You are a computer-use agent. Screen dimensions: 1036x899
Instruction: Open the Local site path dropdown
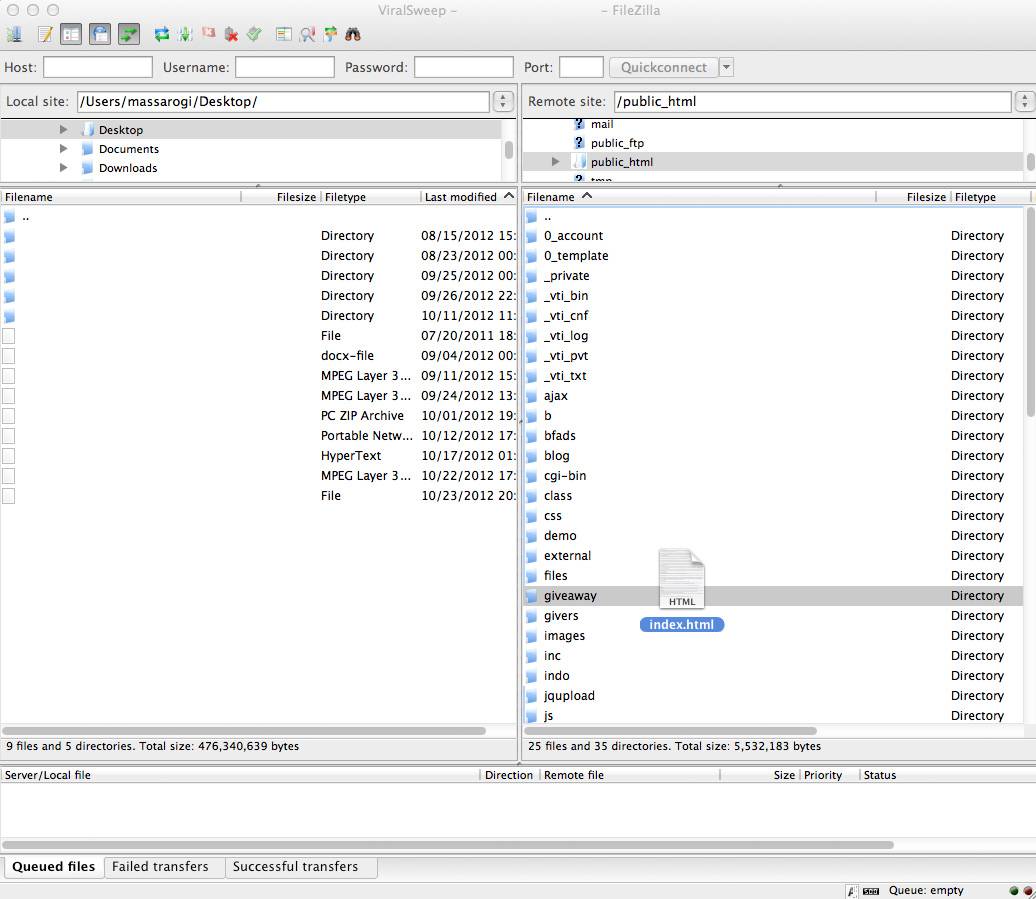(x=503, y=101)
